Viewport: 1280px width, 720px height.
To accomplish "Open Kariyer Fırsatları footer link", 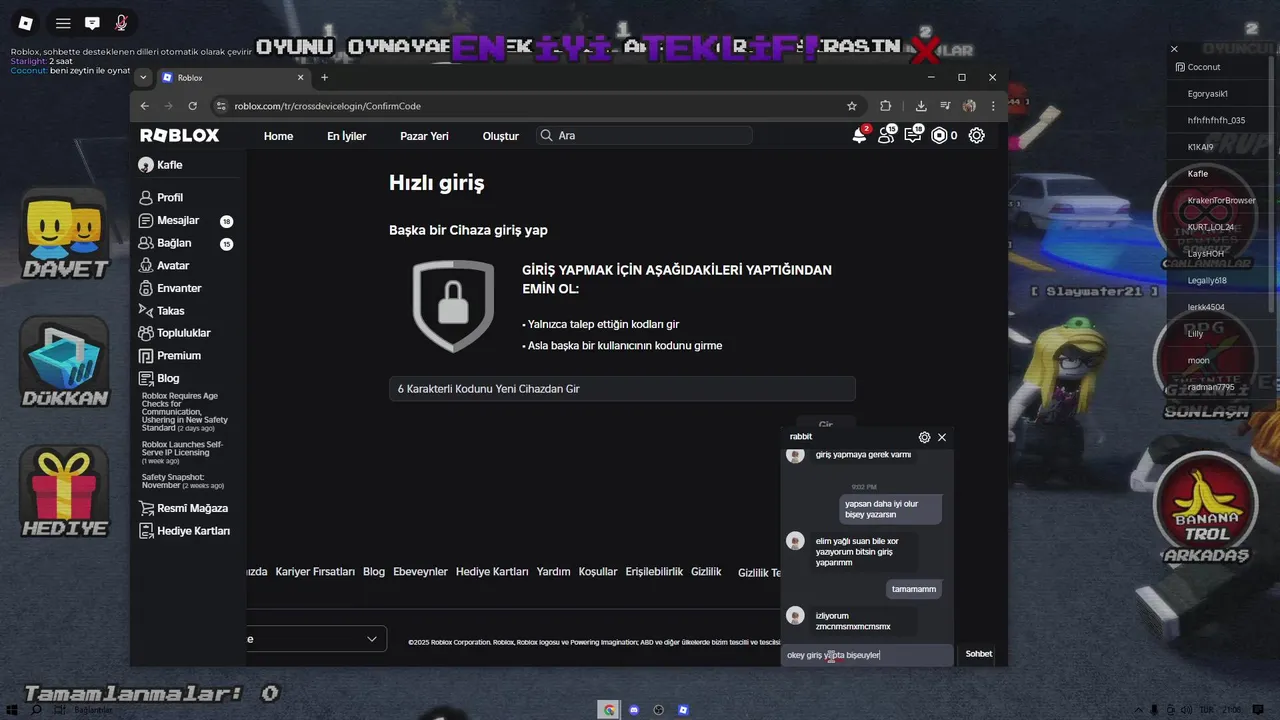I will (315, 572).
